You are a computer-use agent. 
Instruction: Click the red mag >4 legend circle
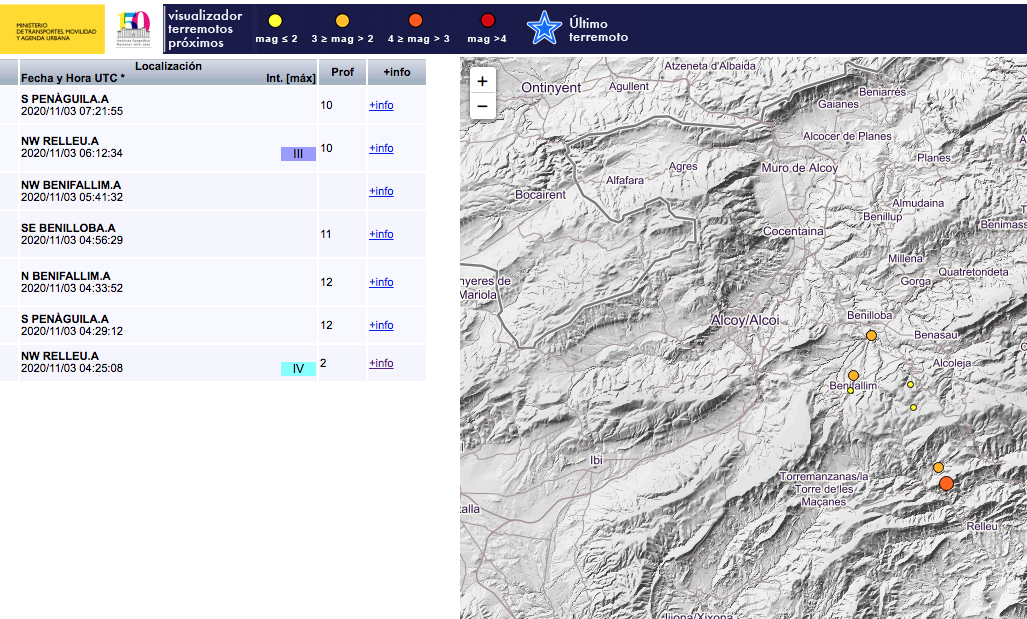(x=487, y=21)
